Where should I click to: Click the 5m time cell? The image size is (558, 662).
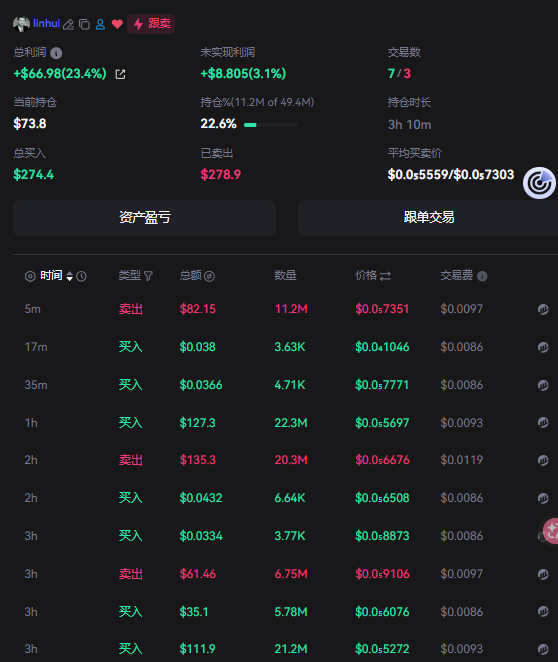[x=33, y=309]
